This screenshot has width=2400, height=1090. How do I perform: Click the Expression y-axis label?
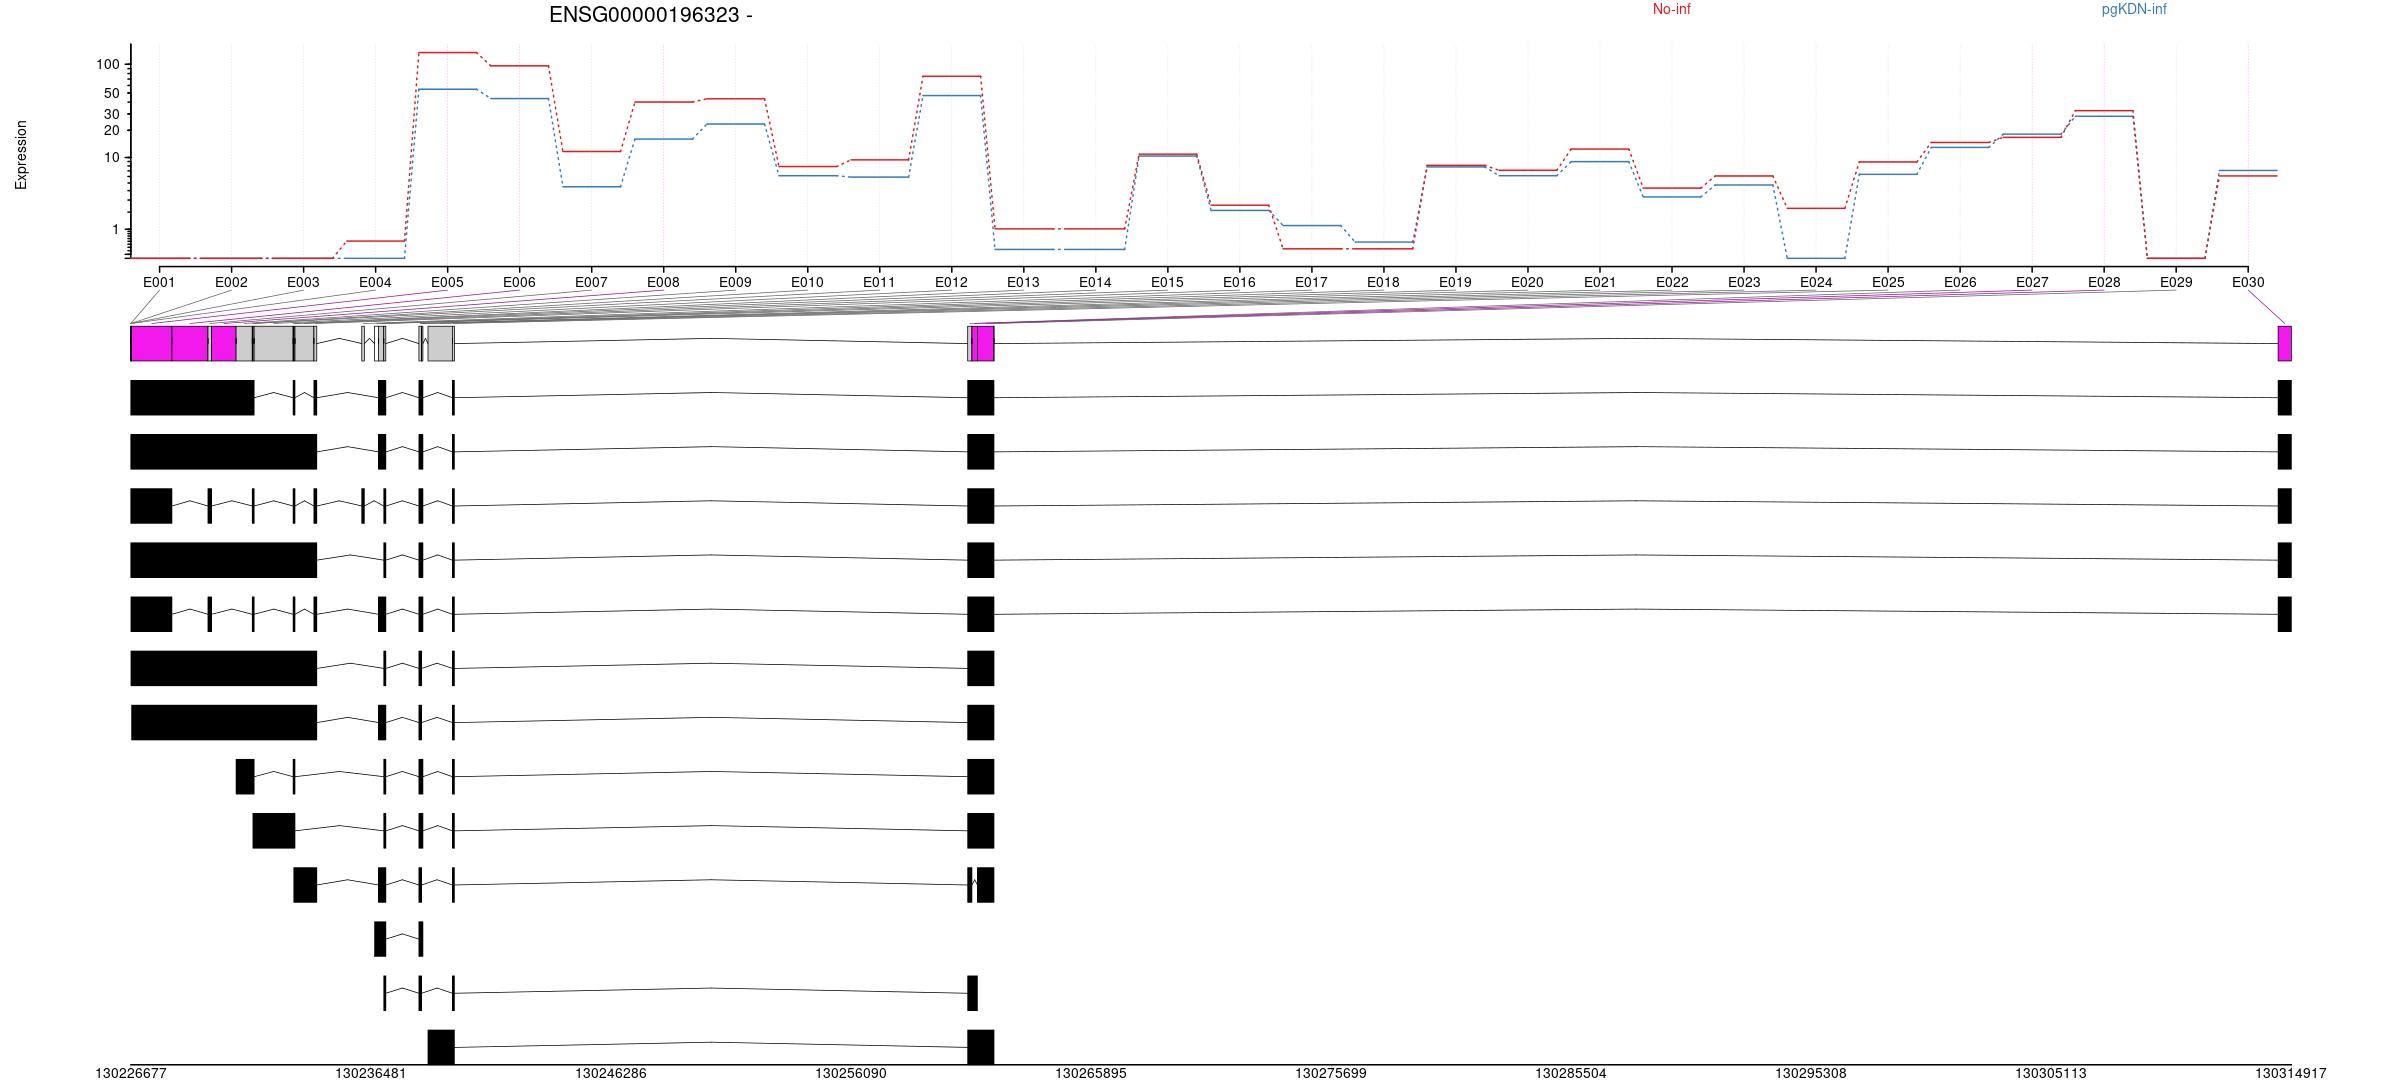coord(21,155)
